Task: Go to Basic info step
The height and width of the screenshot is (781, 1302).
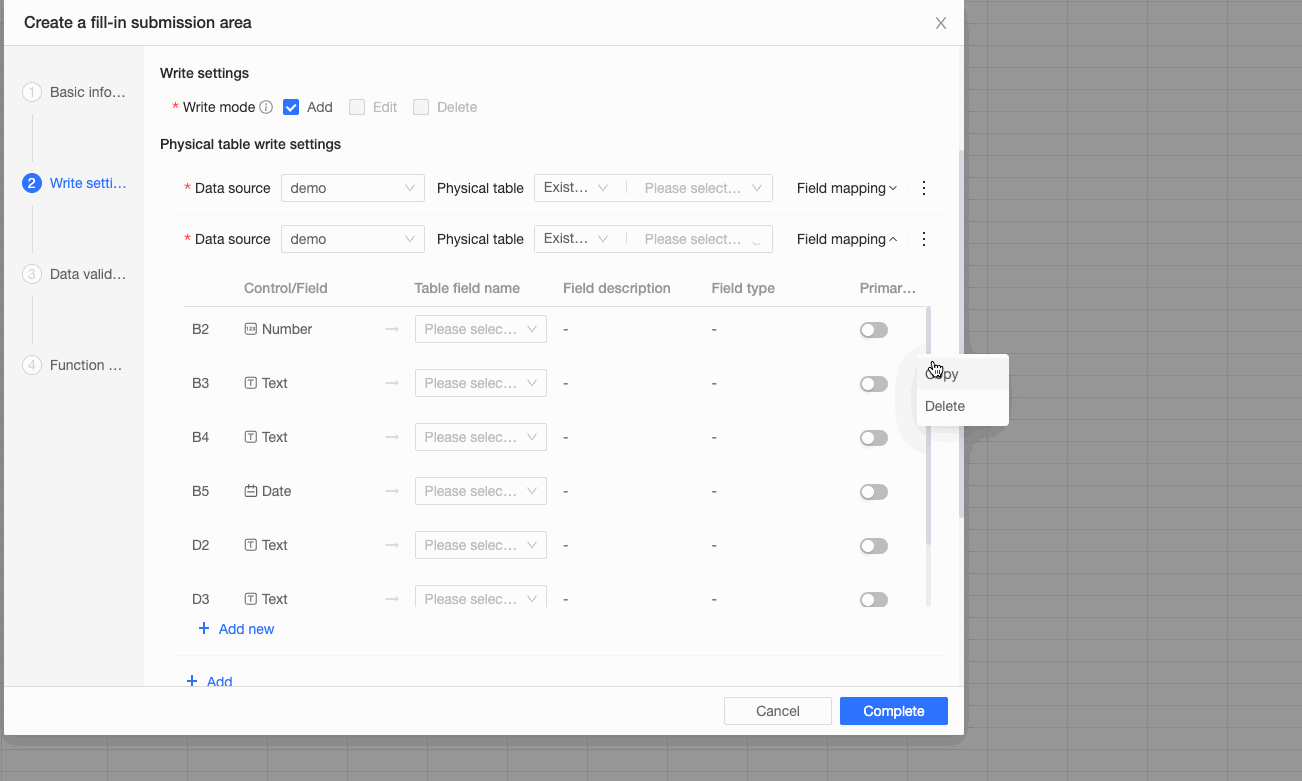Action: (x=88, y=92)
